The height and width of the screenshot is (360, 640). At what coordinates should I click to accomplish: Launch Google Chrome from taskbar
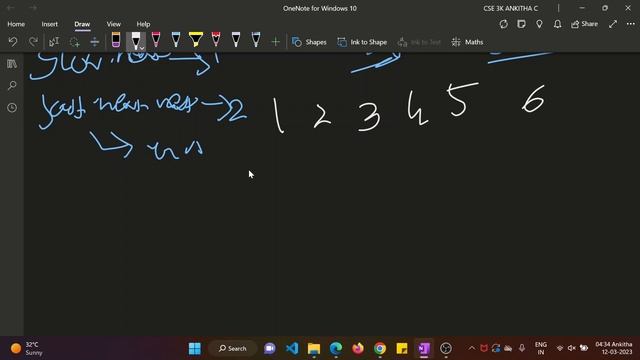[x=380, y=348]
